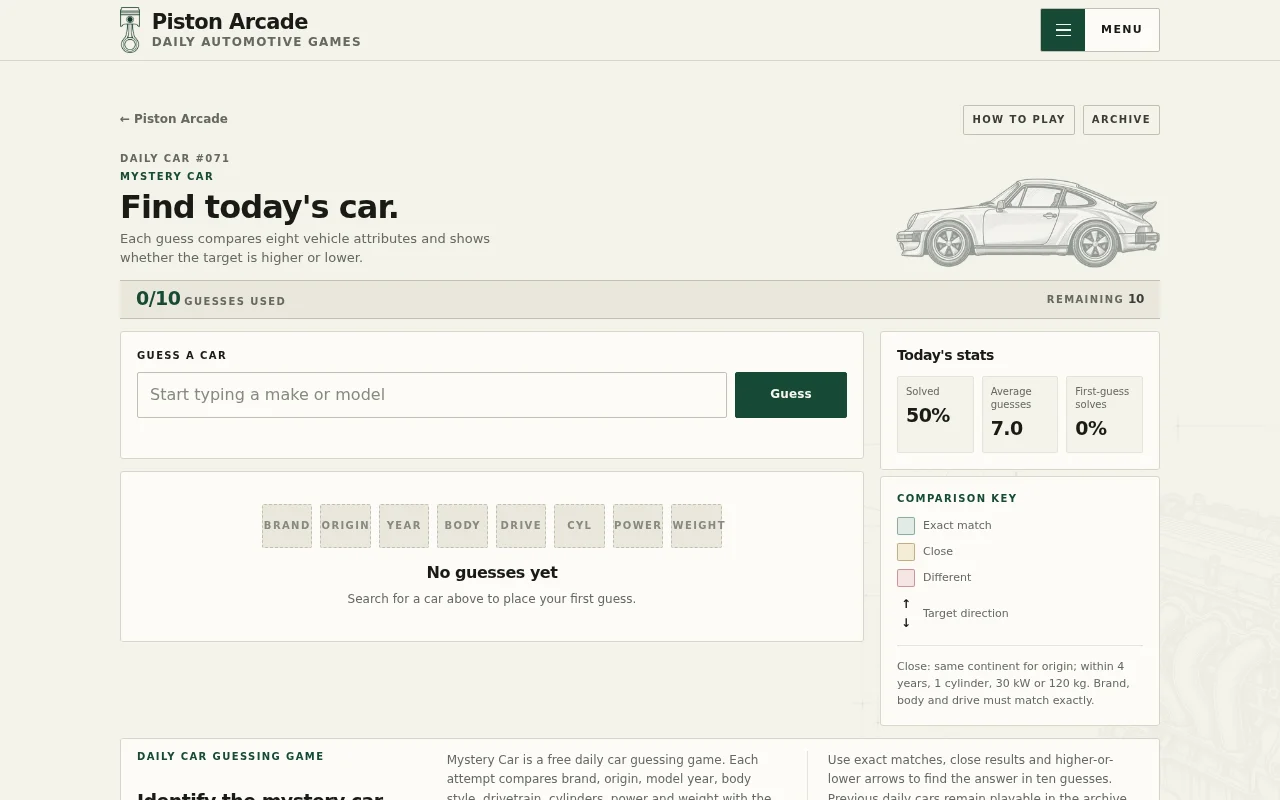1280x800 pixels.
Task: Click the Solved 50% stat card
Action: pos(935,414)
